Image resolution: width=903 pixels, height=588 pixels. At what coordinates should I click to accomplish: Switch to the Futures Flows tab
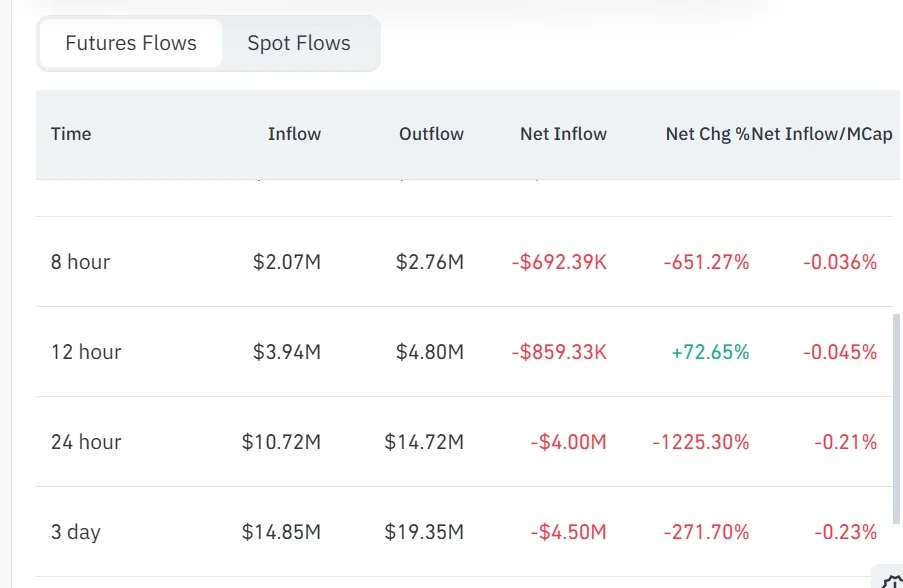[x=131, y=43]
